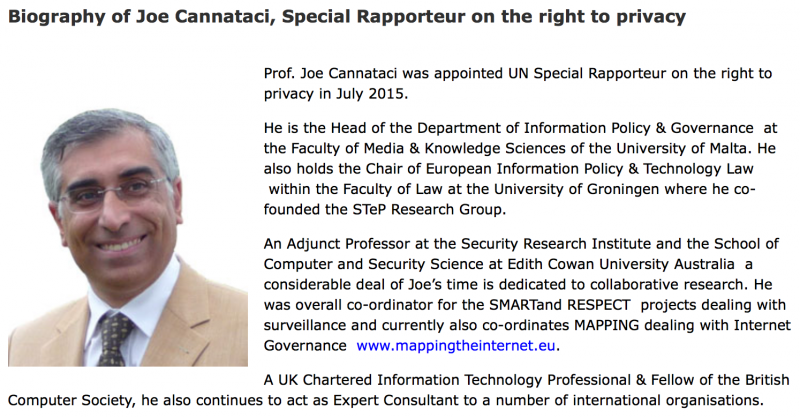This screenshot has height=417, width=800.
Task: Click the word 'Governance' before the link
Action: (305, 346)
